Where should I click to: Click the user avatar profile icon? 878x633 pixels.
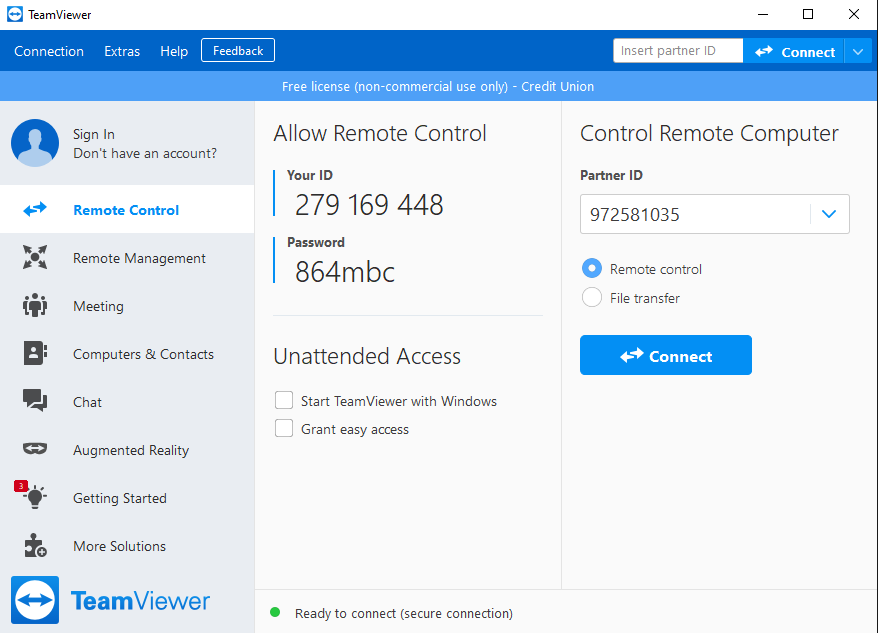point(35,143)
